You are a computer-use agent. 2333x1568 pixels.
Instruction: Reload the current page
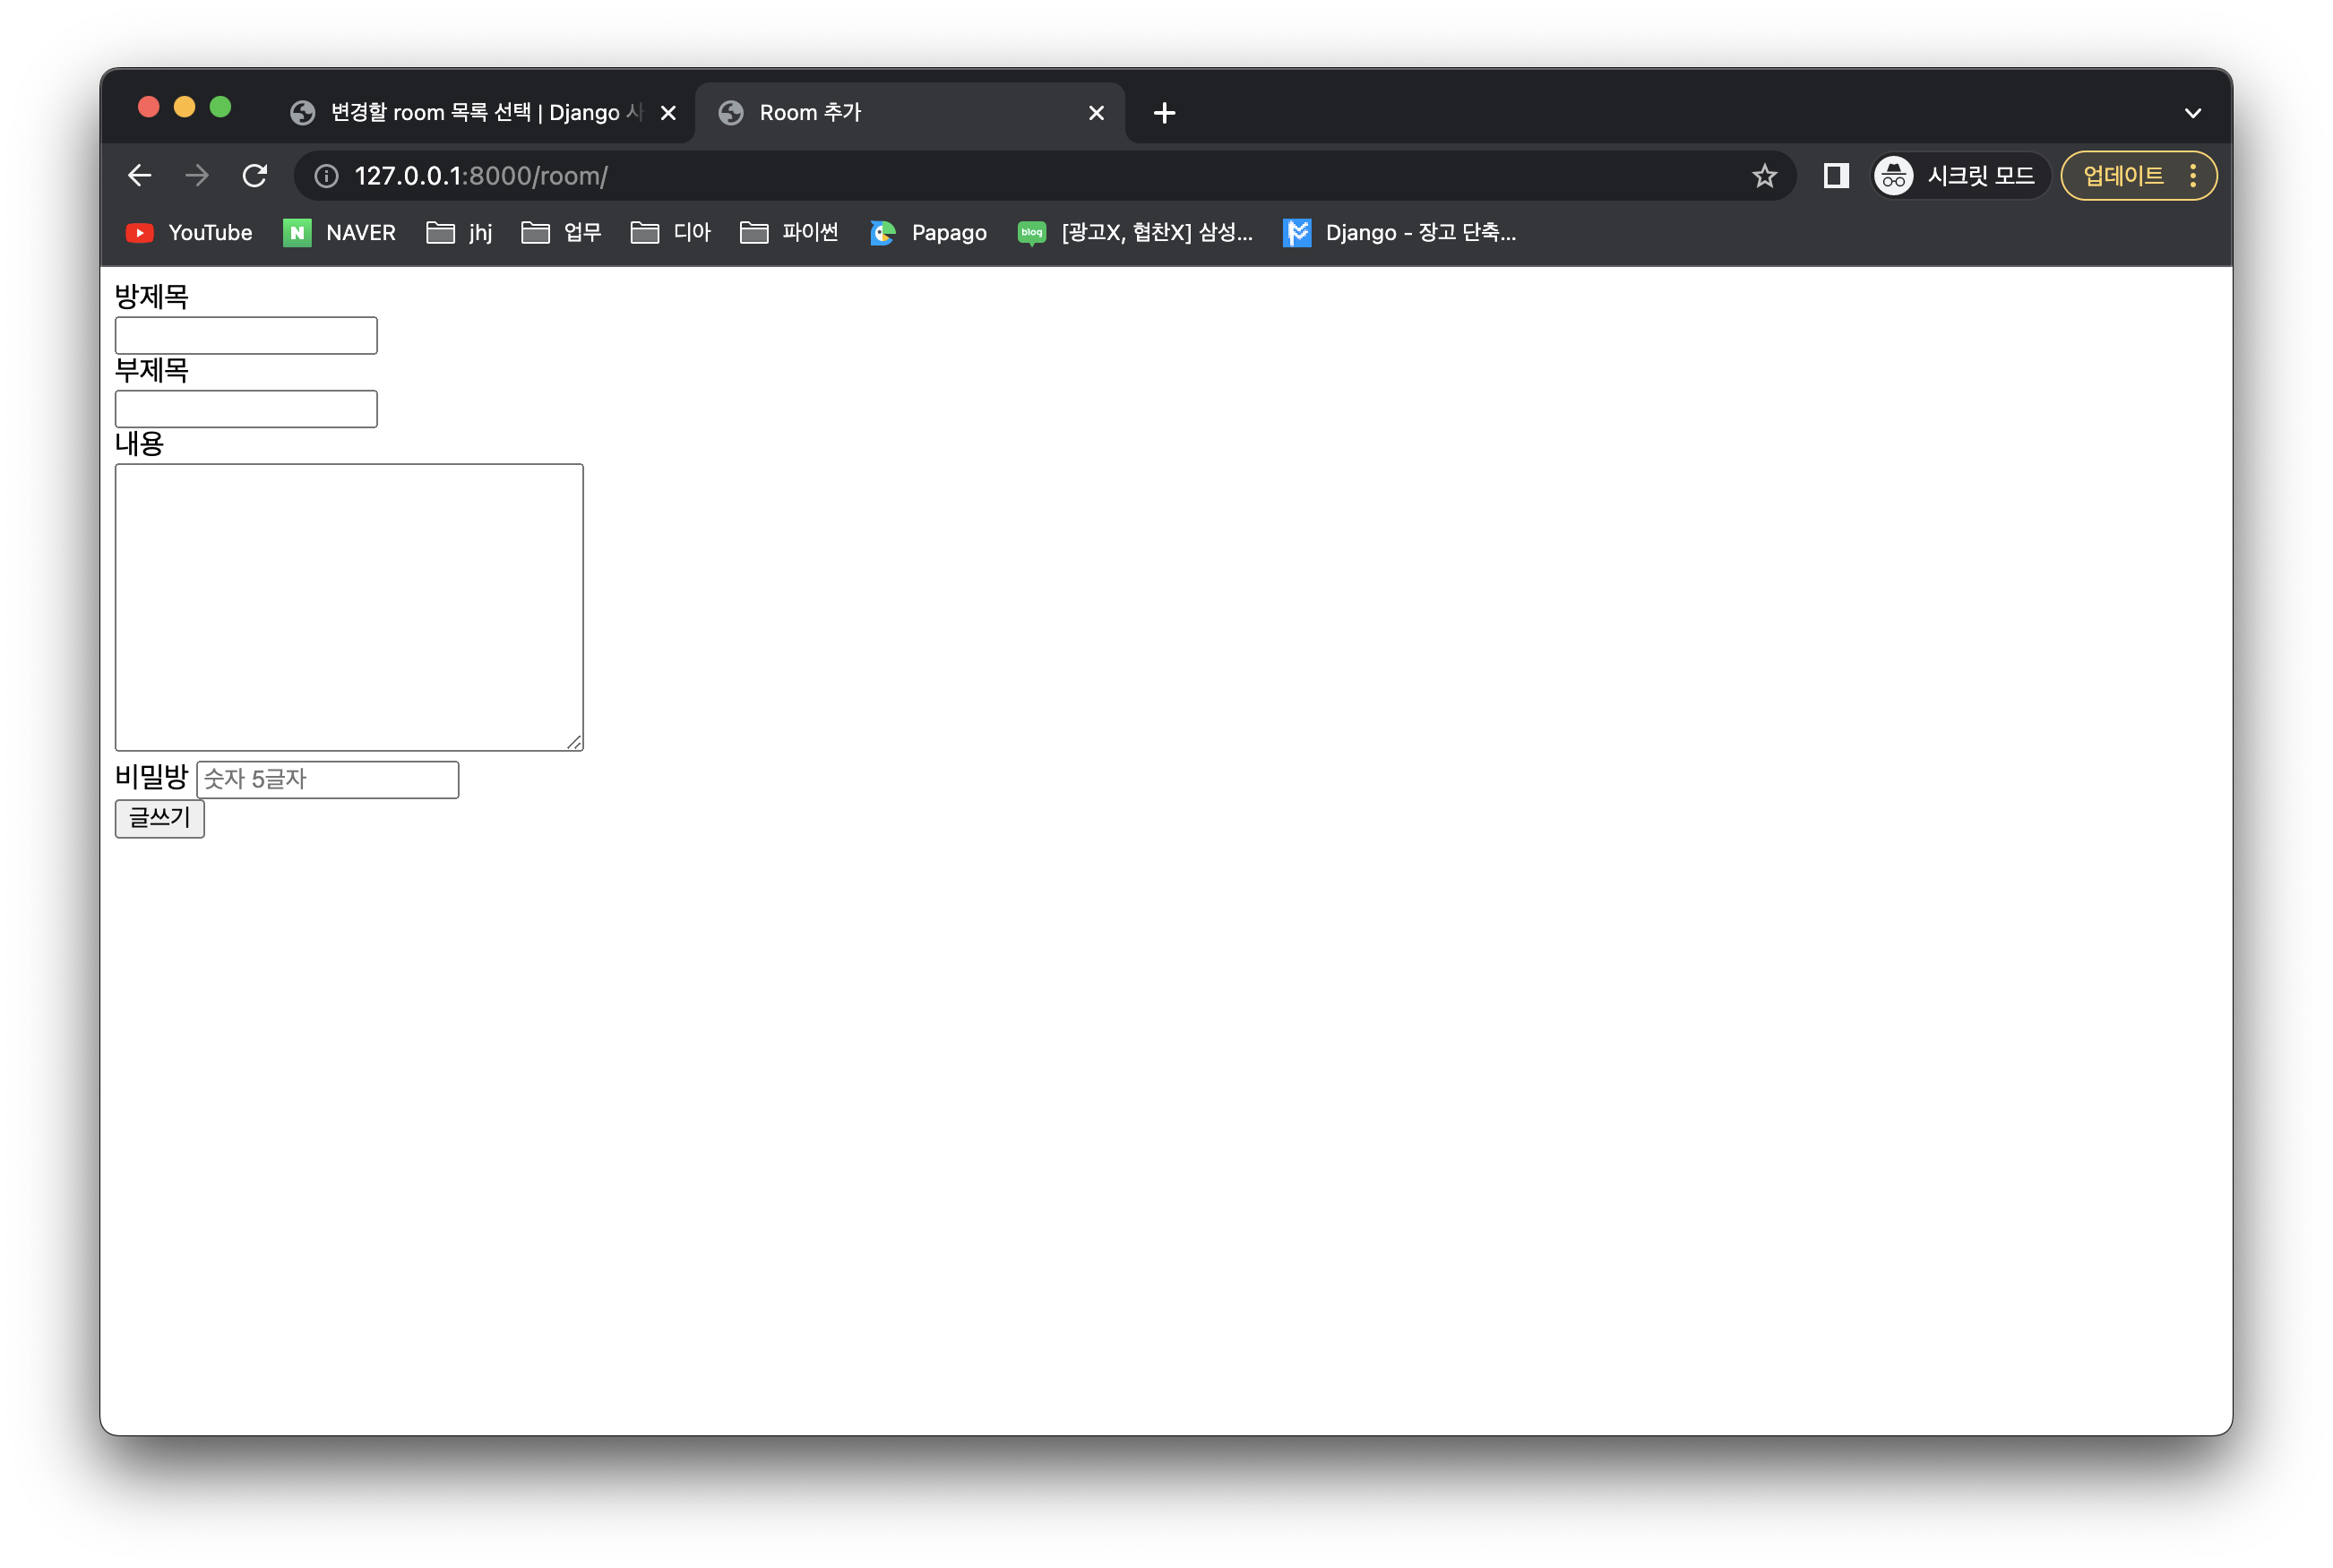[255, 176]
